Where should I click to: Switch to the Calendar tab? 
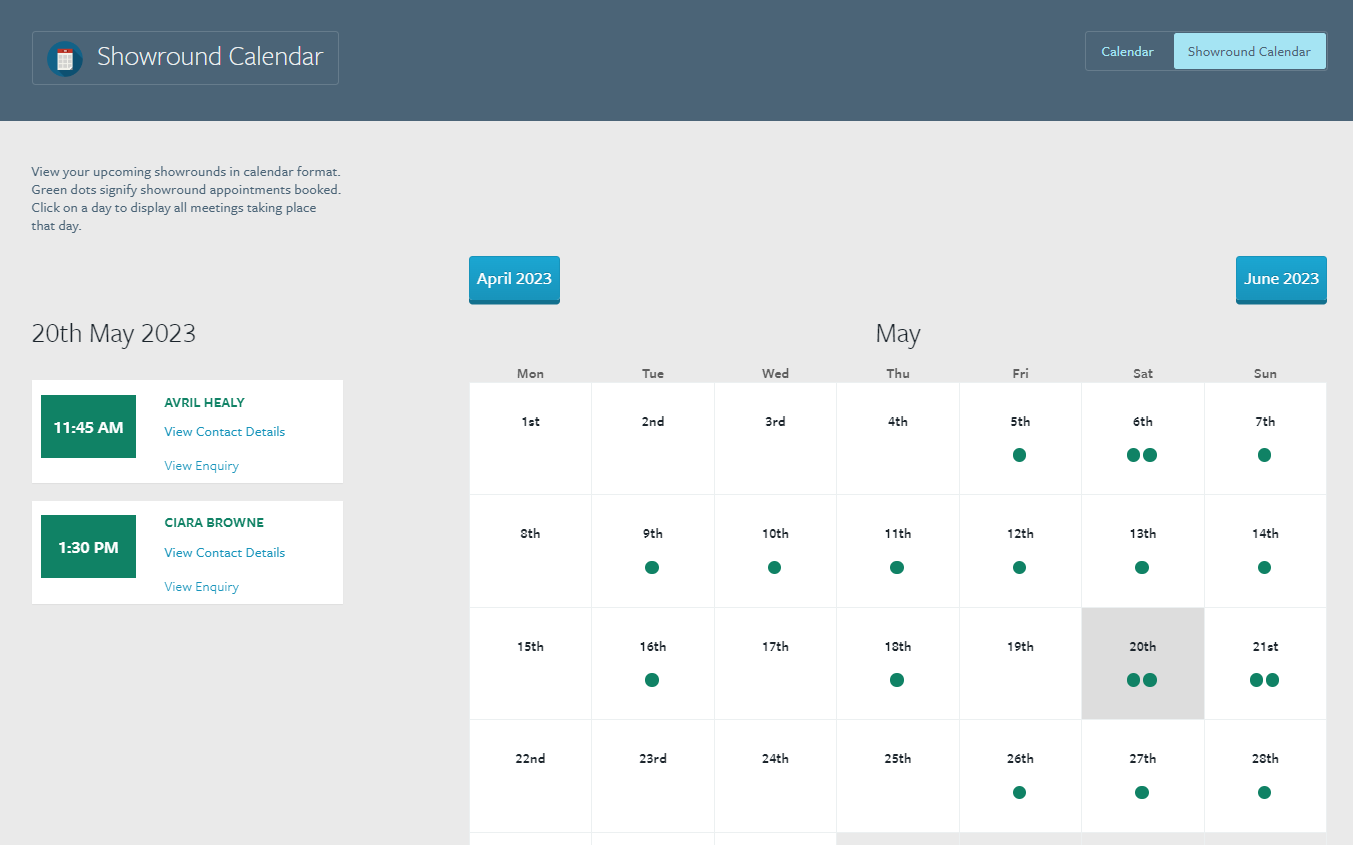coord(1128,51)
